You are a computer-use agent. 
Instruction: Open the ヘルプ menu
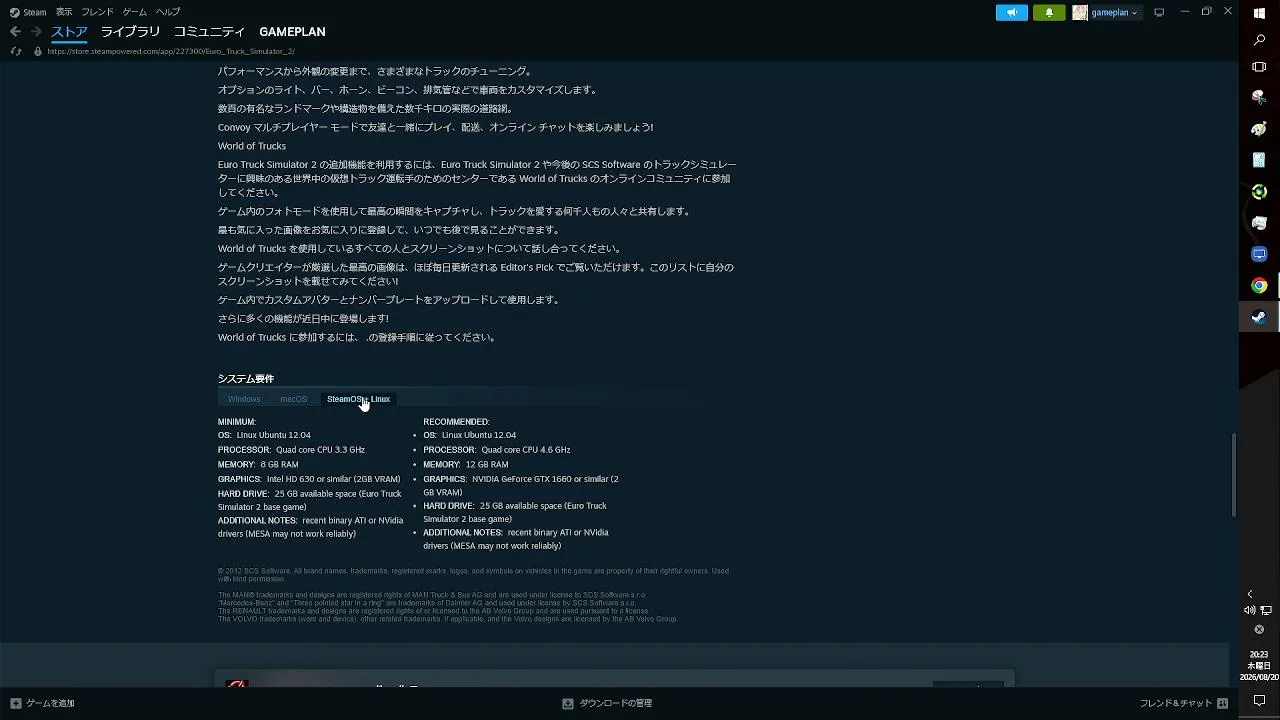[168, 12]
